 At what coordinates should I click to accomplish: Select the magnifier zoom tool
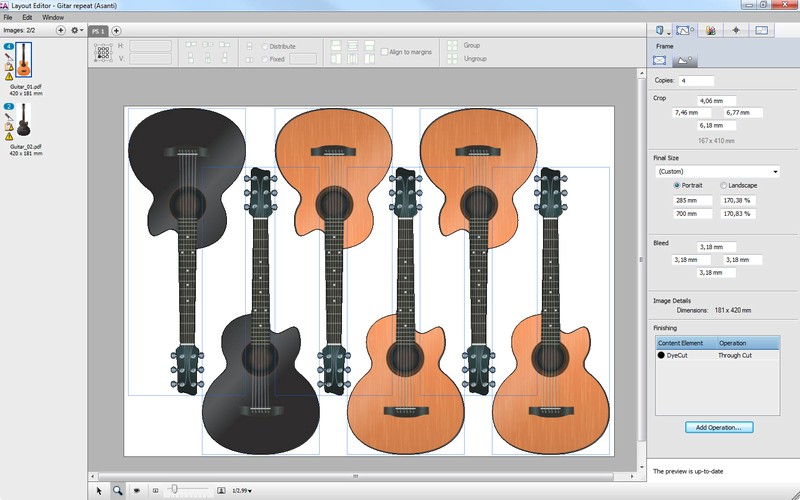117,490
